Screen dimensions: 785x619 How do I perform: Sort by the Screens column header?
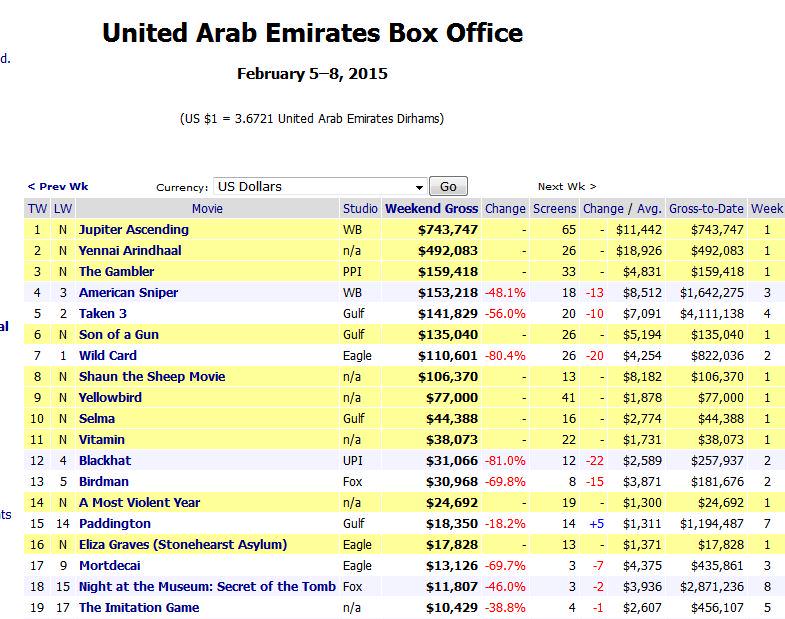554,208
